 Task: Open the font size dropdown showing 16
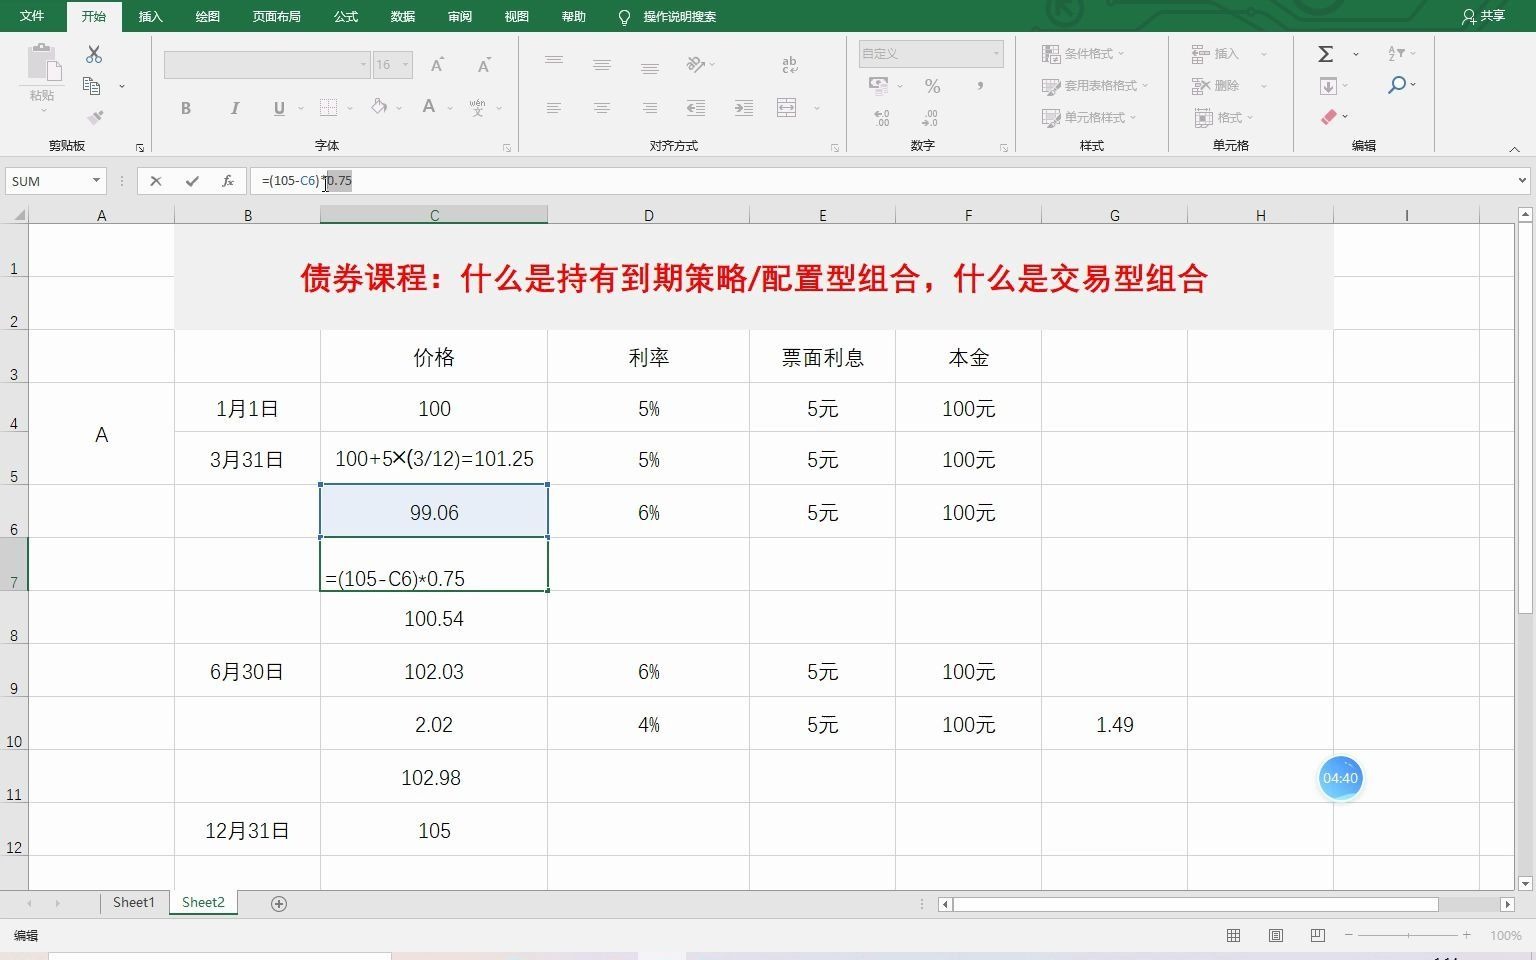click(x=405, y=65)
